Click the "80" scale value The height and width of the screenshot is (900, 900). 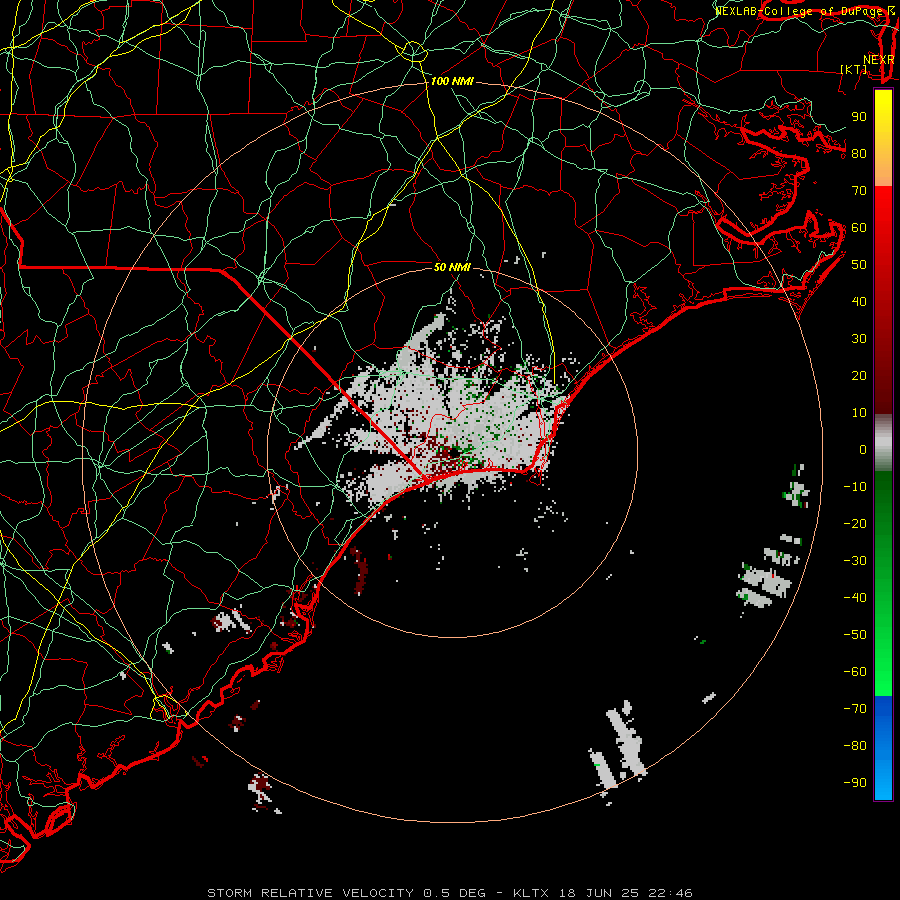[859, 154]
